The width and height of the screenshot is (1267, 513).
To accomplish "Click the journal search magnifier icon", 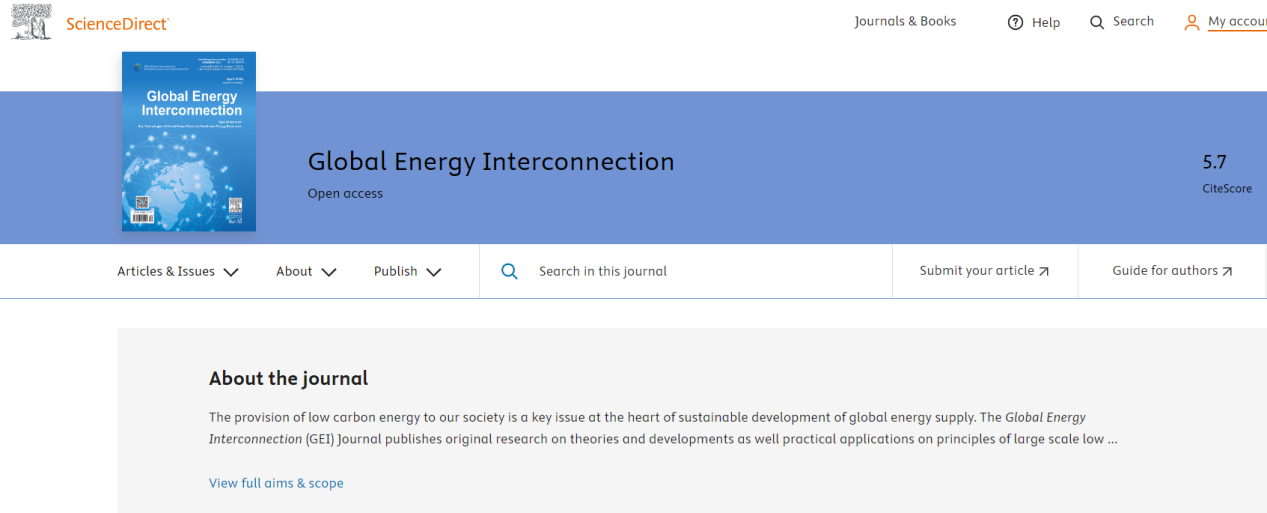I will click(509, 271).
